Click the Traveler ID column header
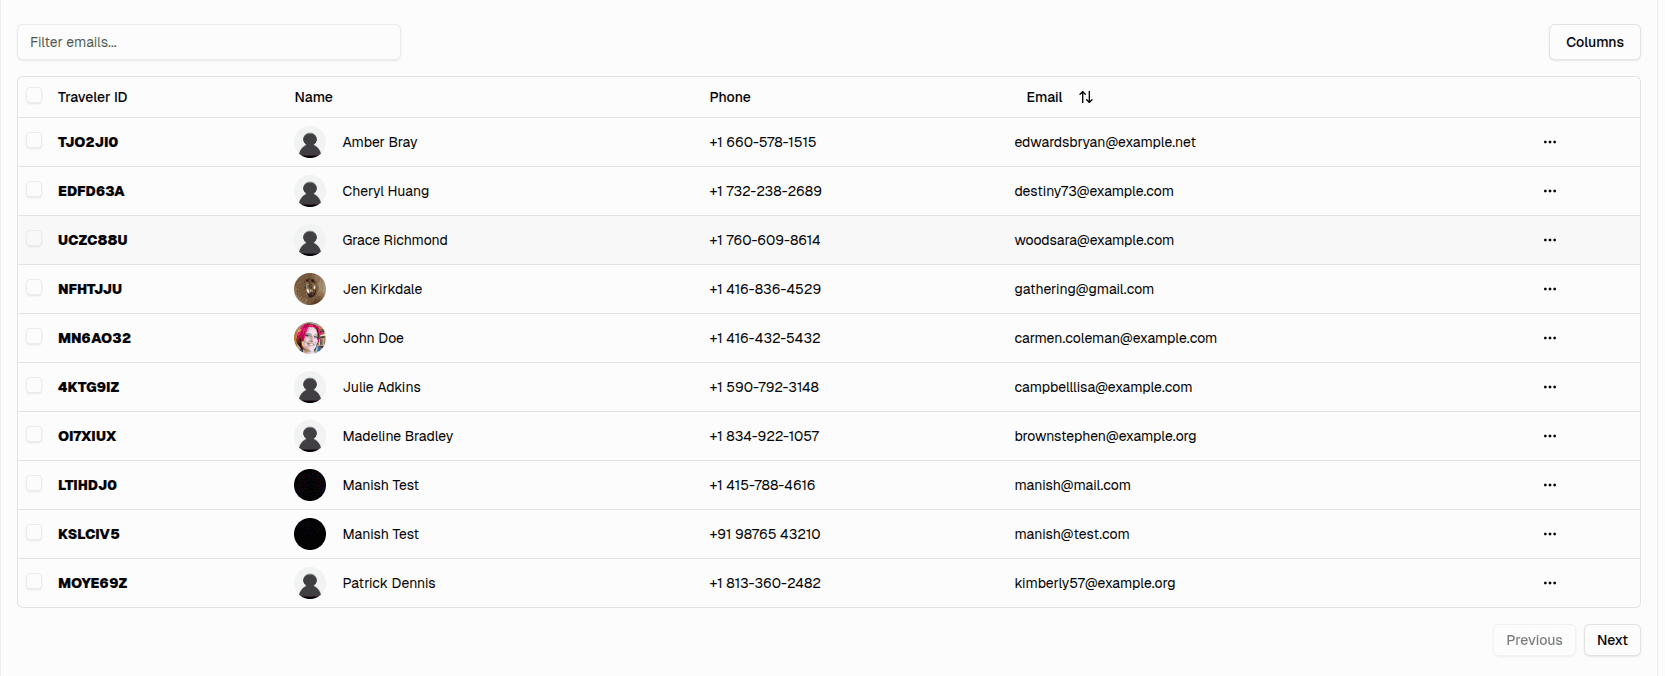1665x676 pixels. coord(93,97)
